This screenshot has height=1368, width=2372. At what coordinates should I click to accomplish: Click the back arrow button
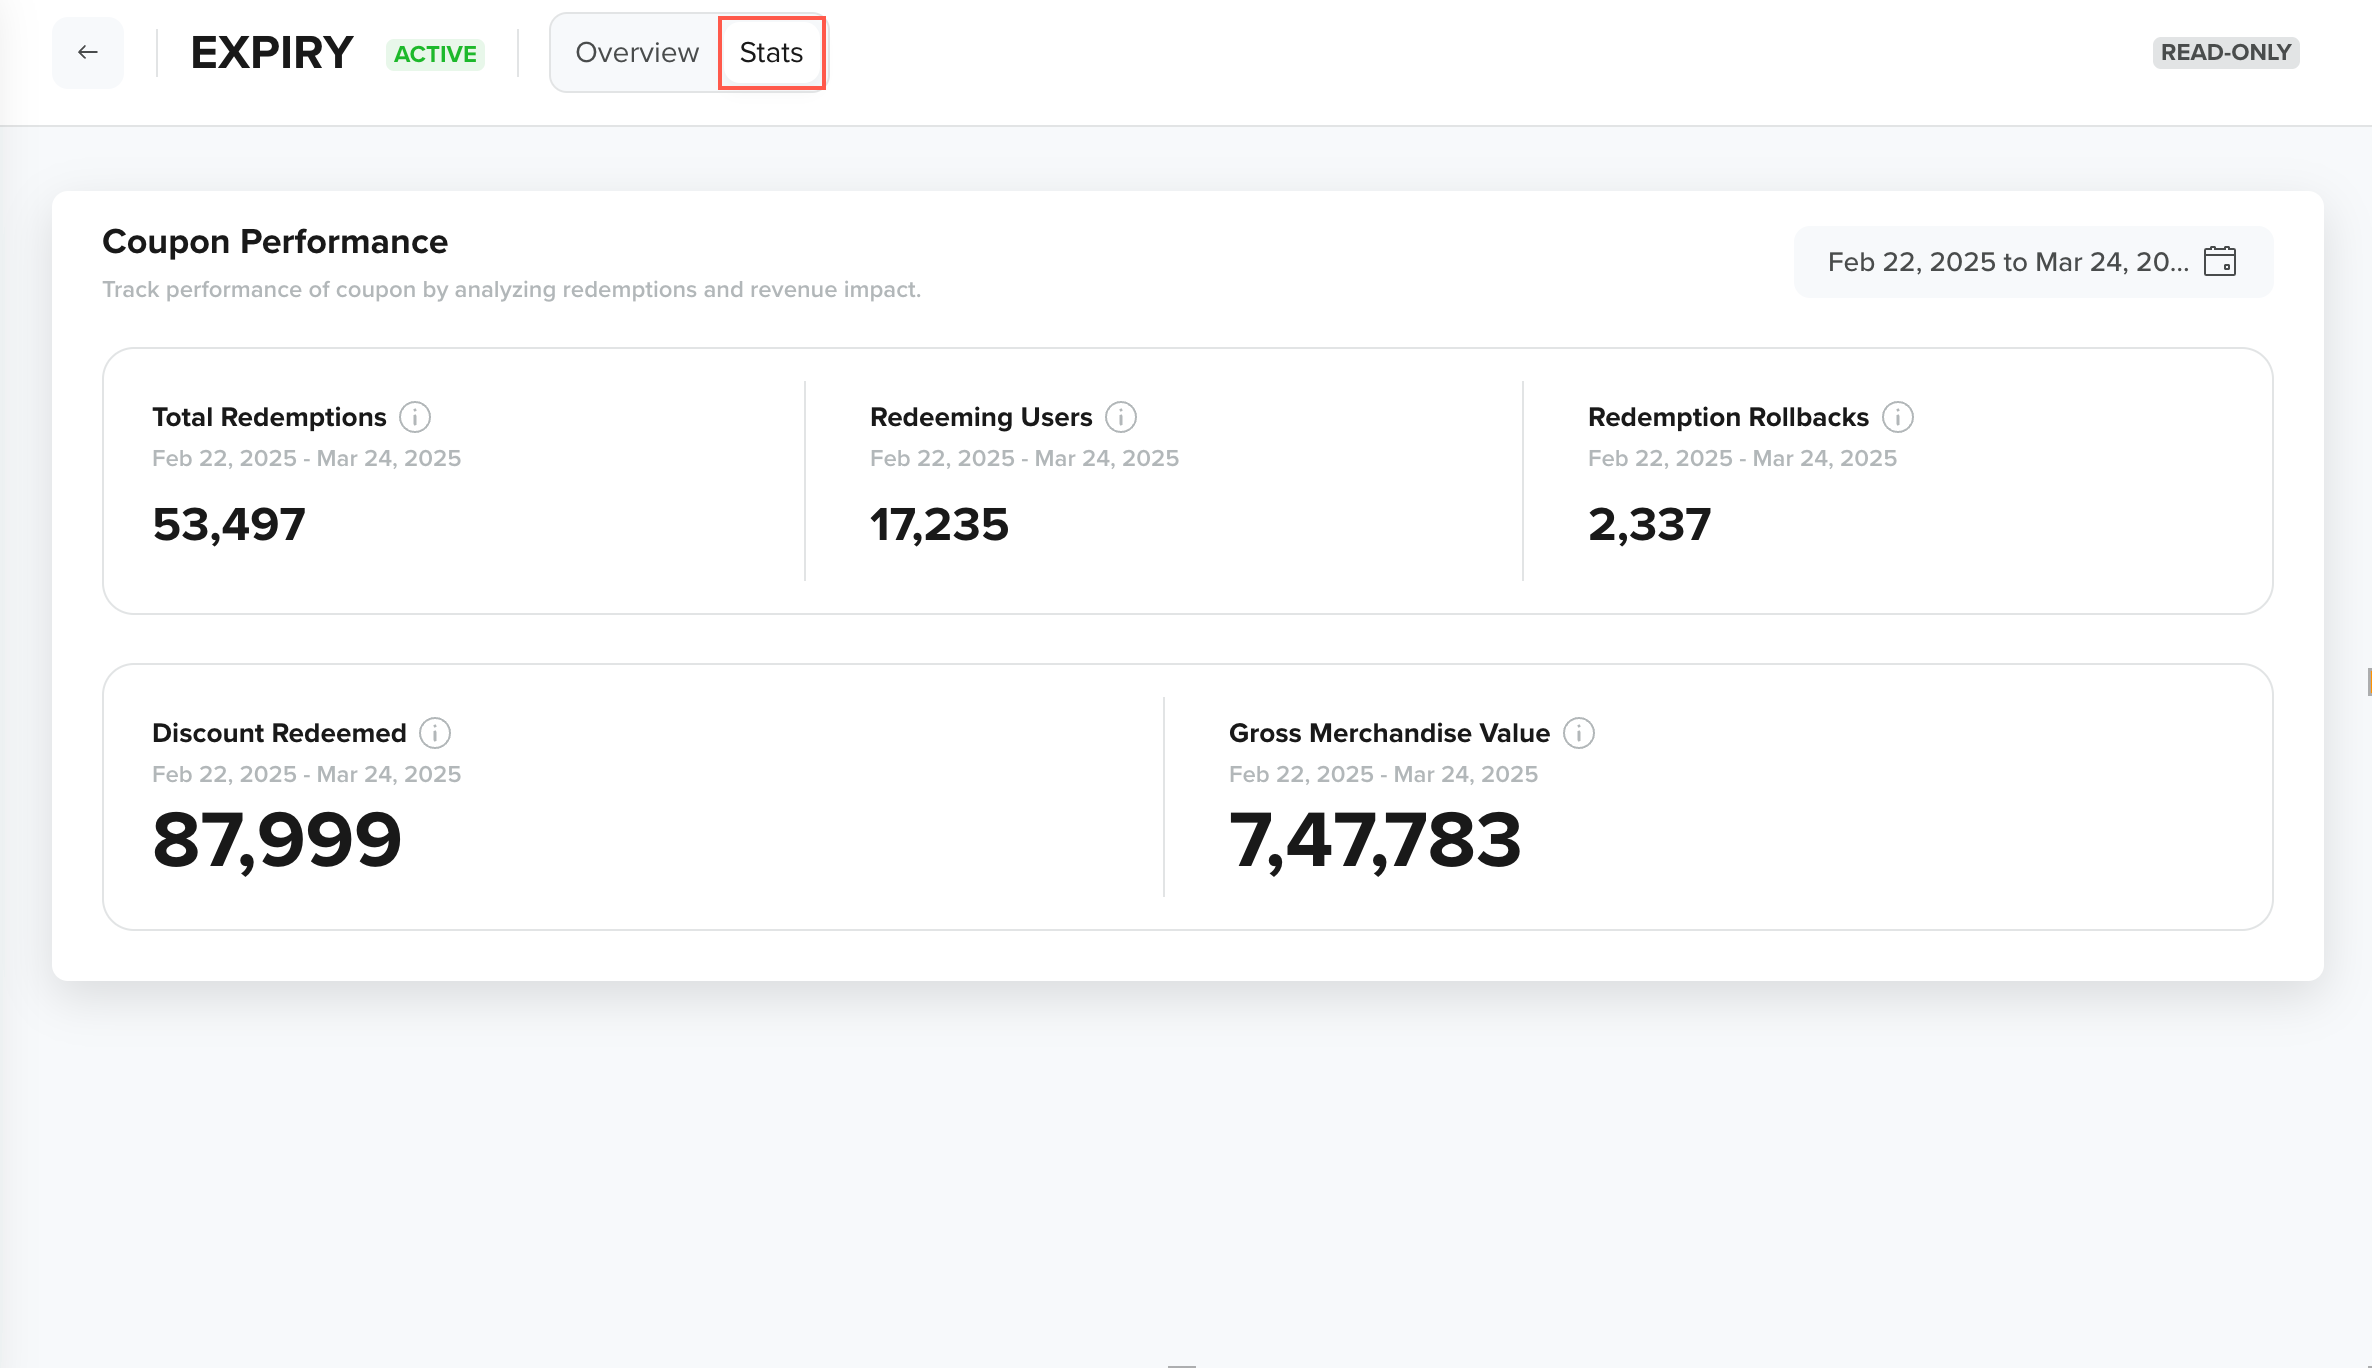88,52
